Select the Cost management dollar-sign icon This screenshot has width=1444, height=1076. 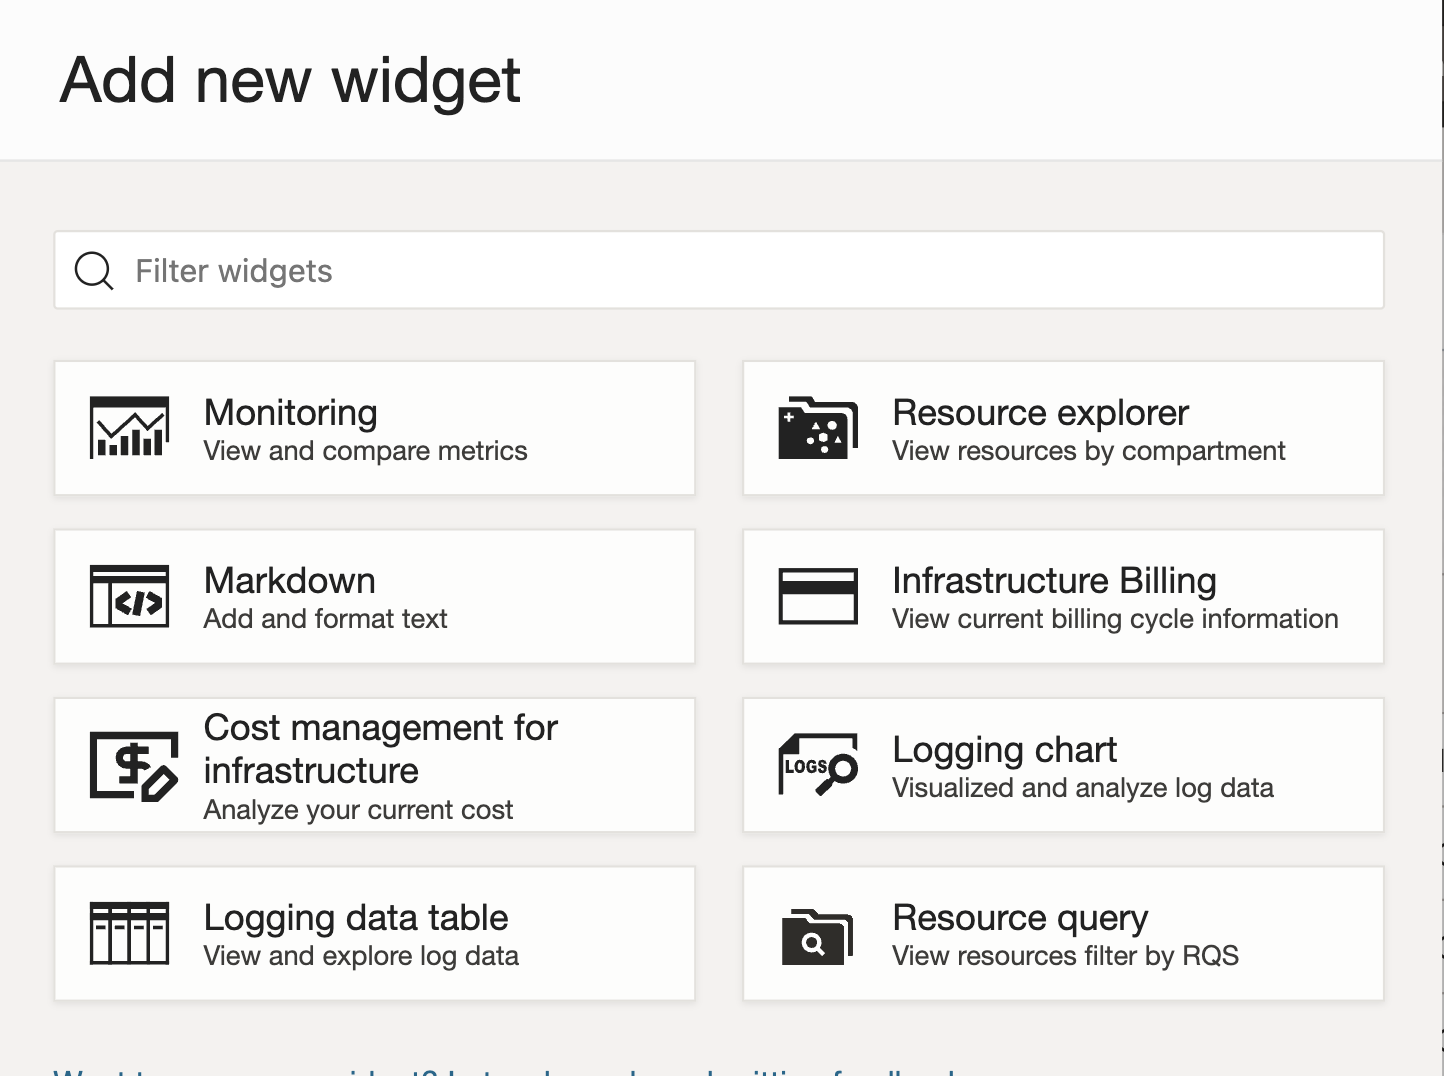coord(134,765)
